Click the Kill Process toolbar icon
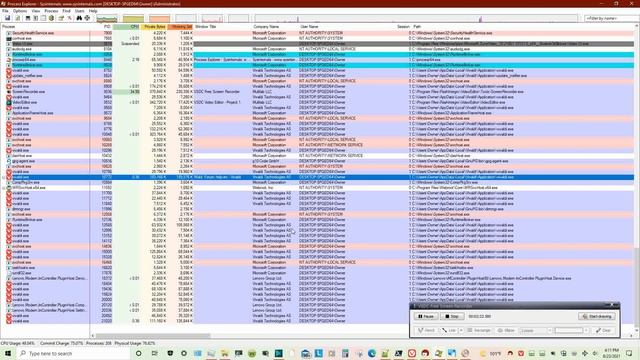Viewport: 640px width, 360px height. pyautogui.click(x=69, y=18)
